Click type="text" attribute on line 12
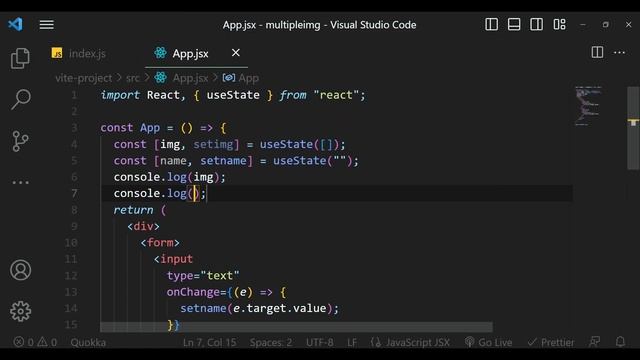640x360 pixels. (x=203, y=276)
